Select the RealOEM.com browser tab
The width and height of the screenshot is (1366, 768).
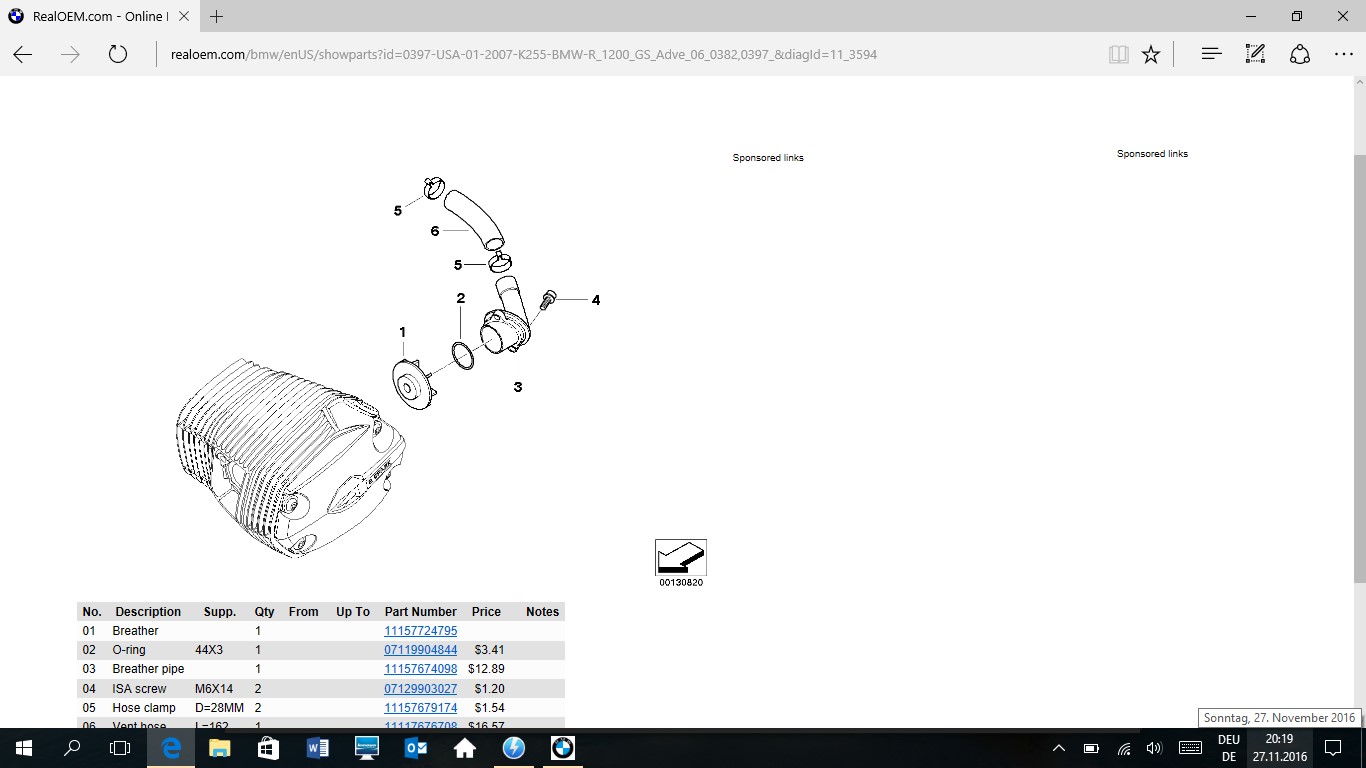99,16
